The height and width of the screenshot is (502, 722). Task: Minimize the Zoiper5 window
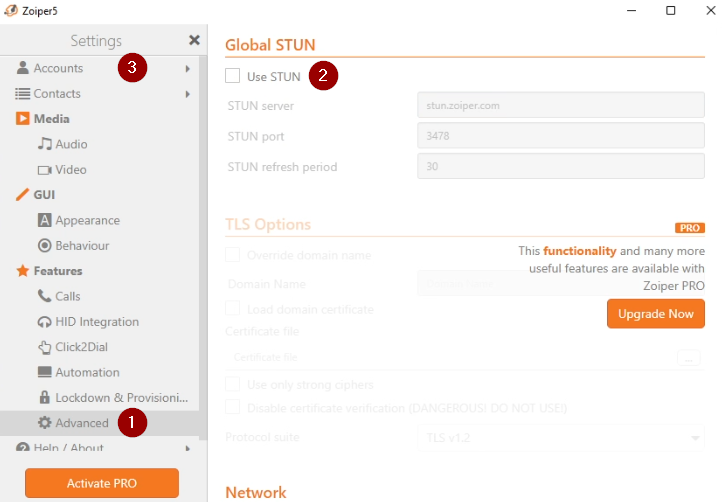point(631,10)
